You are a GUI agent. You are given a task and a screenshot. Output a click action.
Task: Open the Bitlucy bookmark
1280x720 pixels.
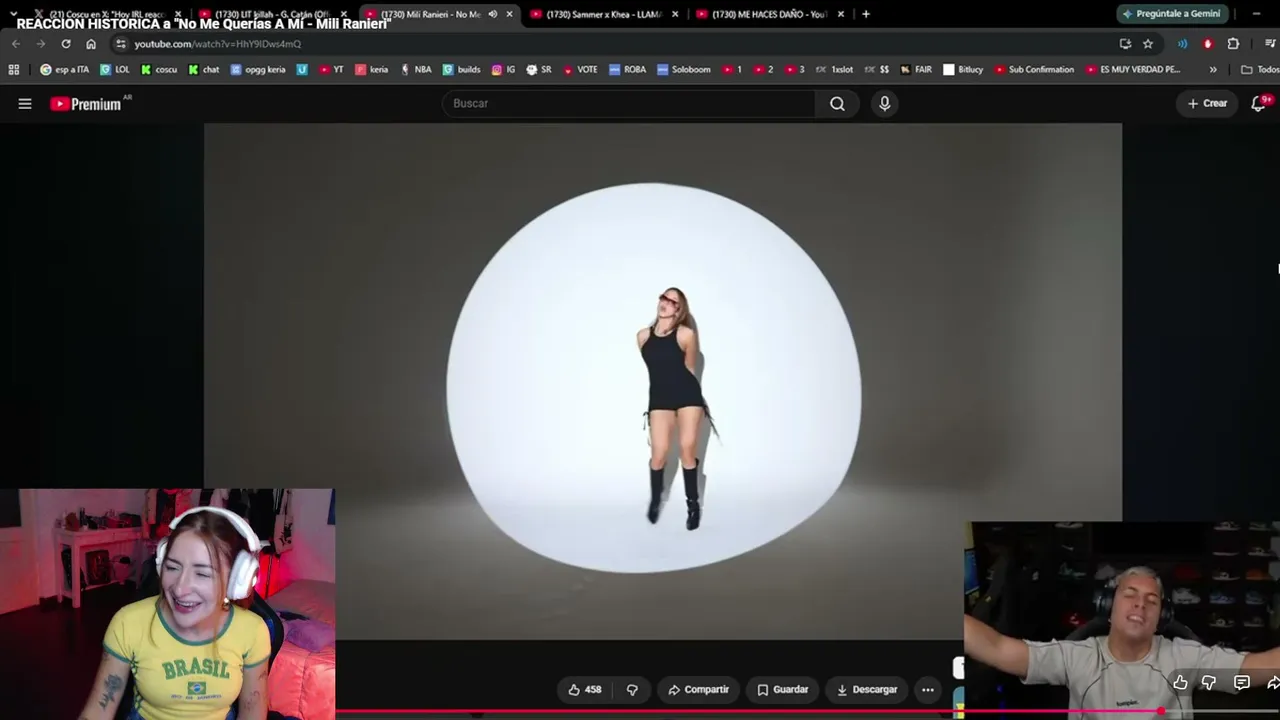[x=963, y=69]
